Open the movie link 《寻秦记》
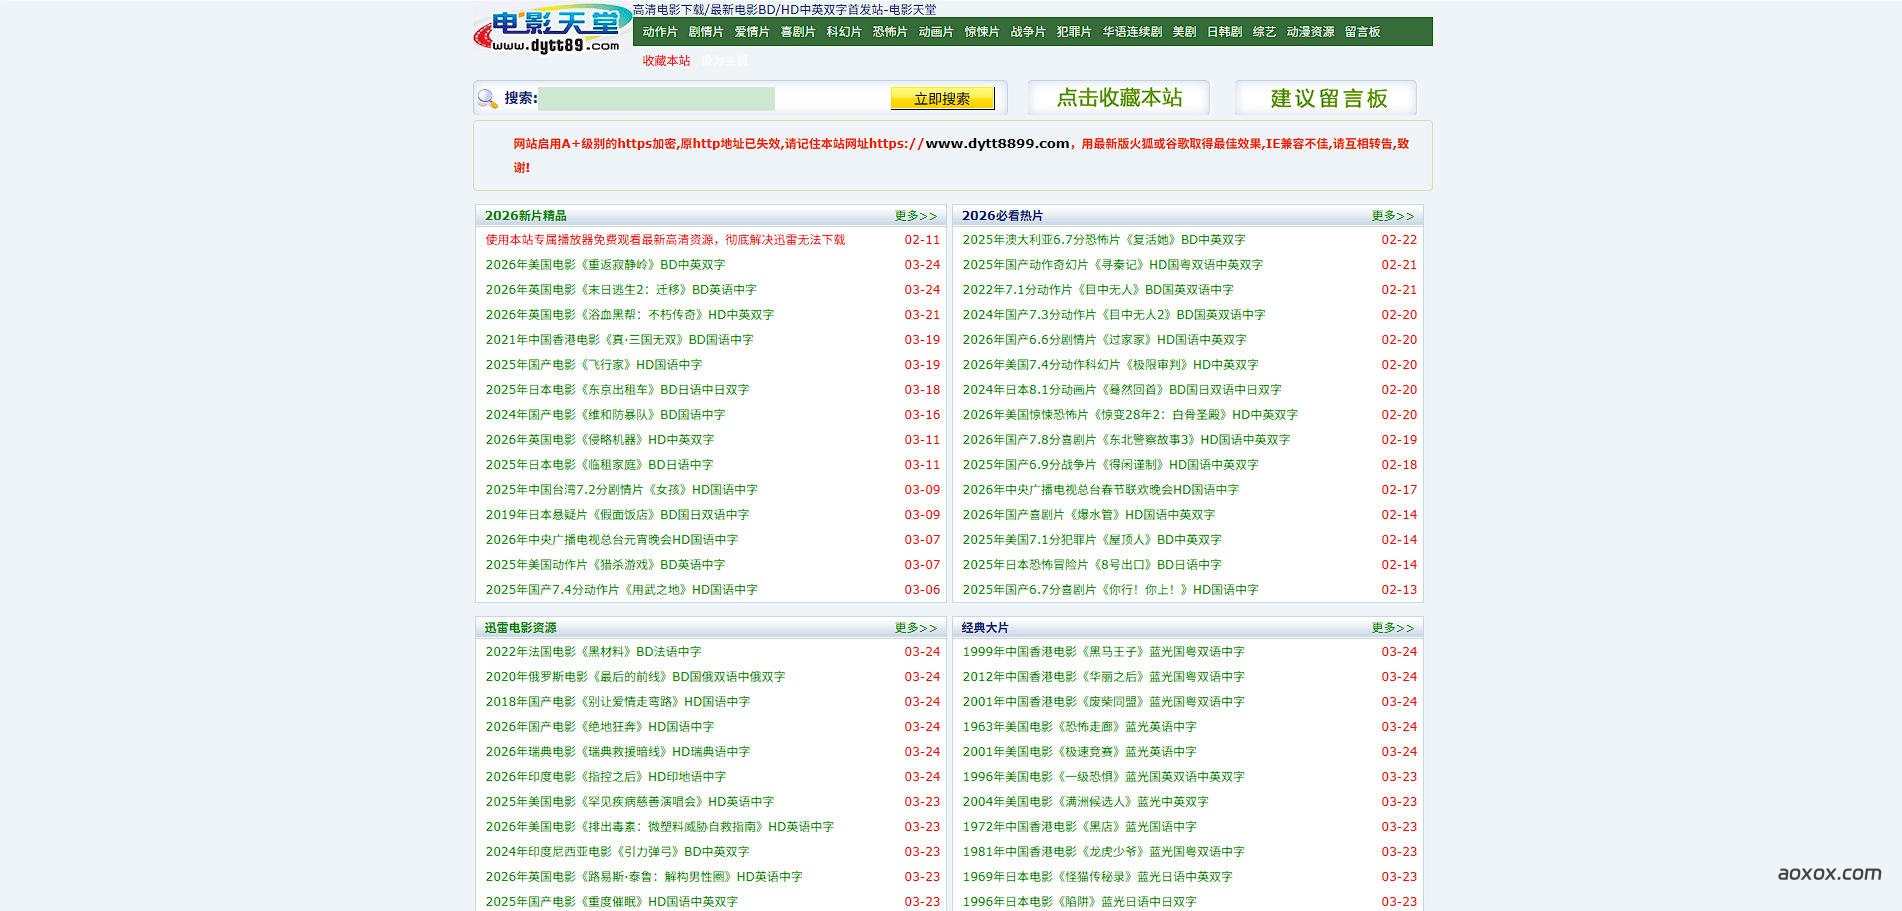1902x911 pixels. 1112,265
